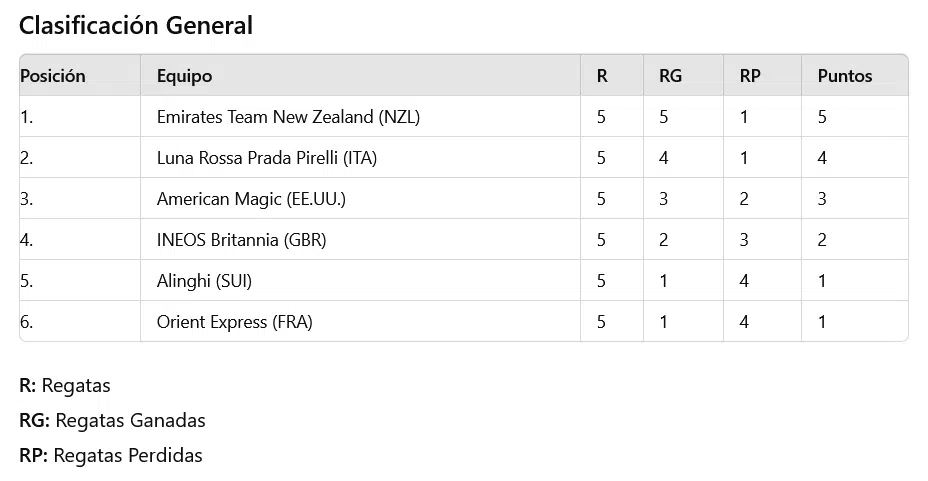Click the Equipo column header
This screenshot has width=928, height=481.
pos(184,76)
